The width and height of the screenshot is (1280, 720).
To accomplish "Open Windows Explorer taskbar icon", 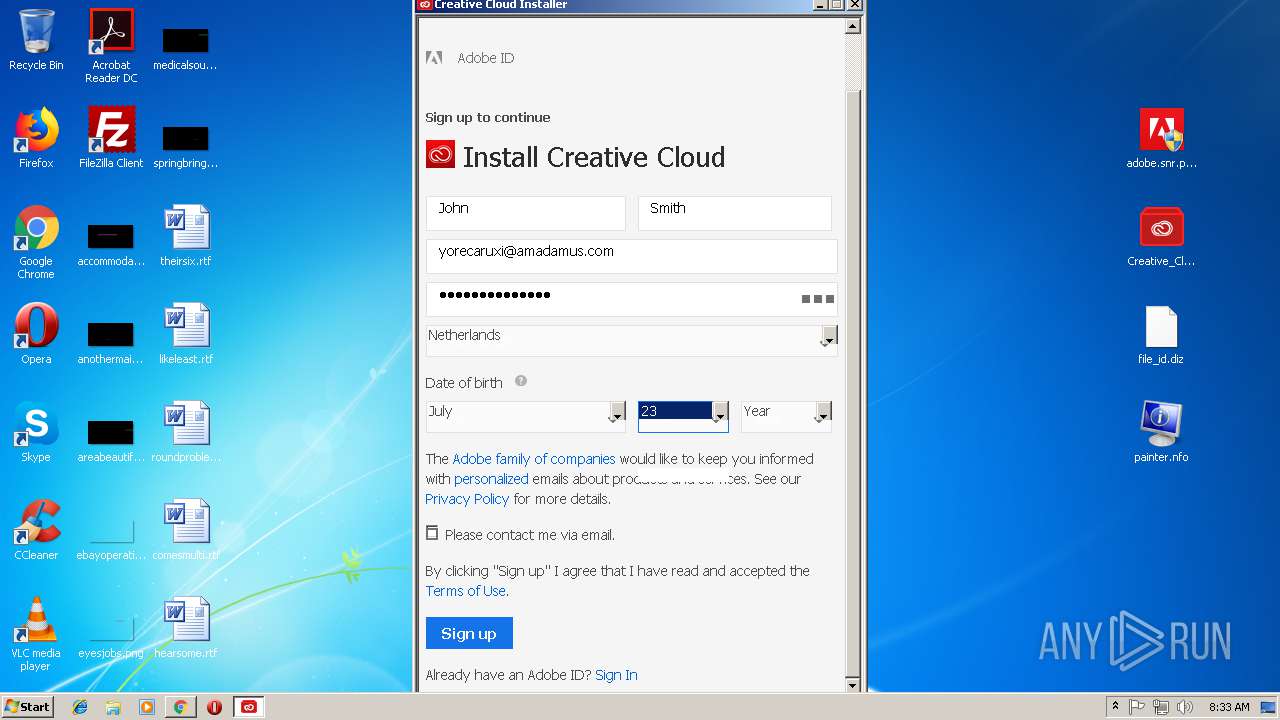I will (113, 707).
